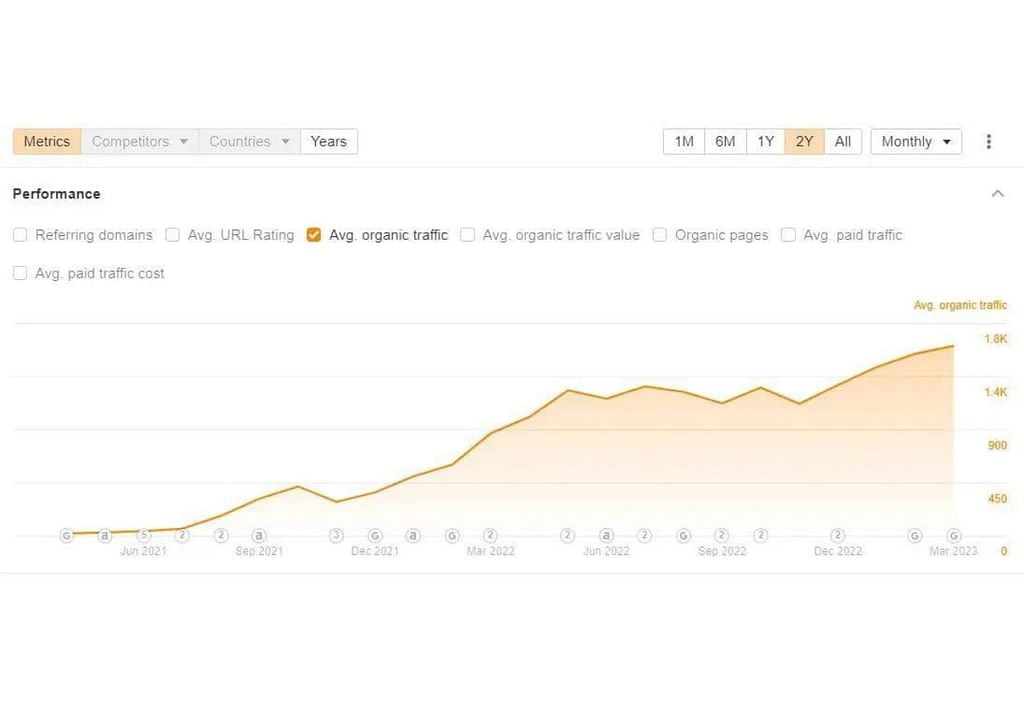Set the time range to 1Y
This screenshot has width=1024, height=704.
coord(765,142)
